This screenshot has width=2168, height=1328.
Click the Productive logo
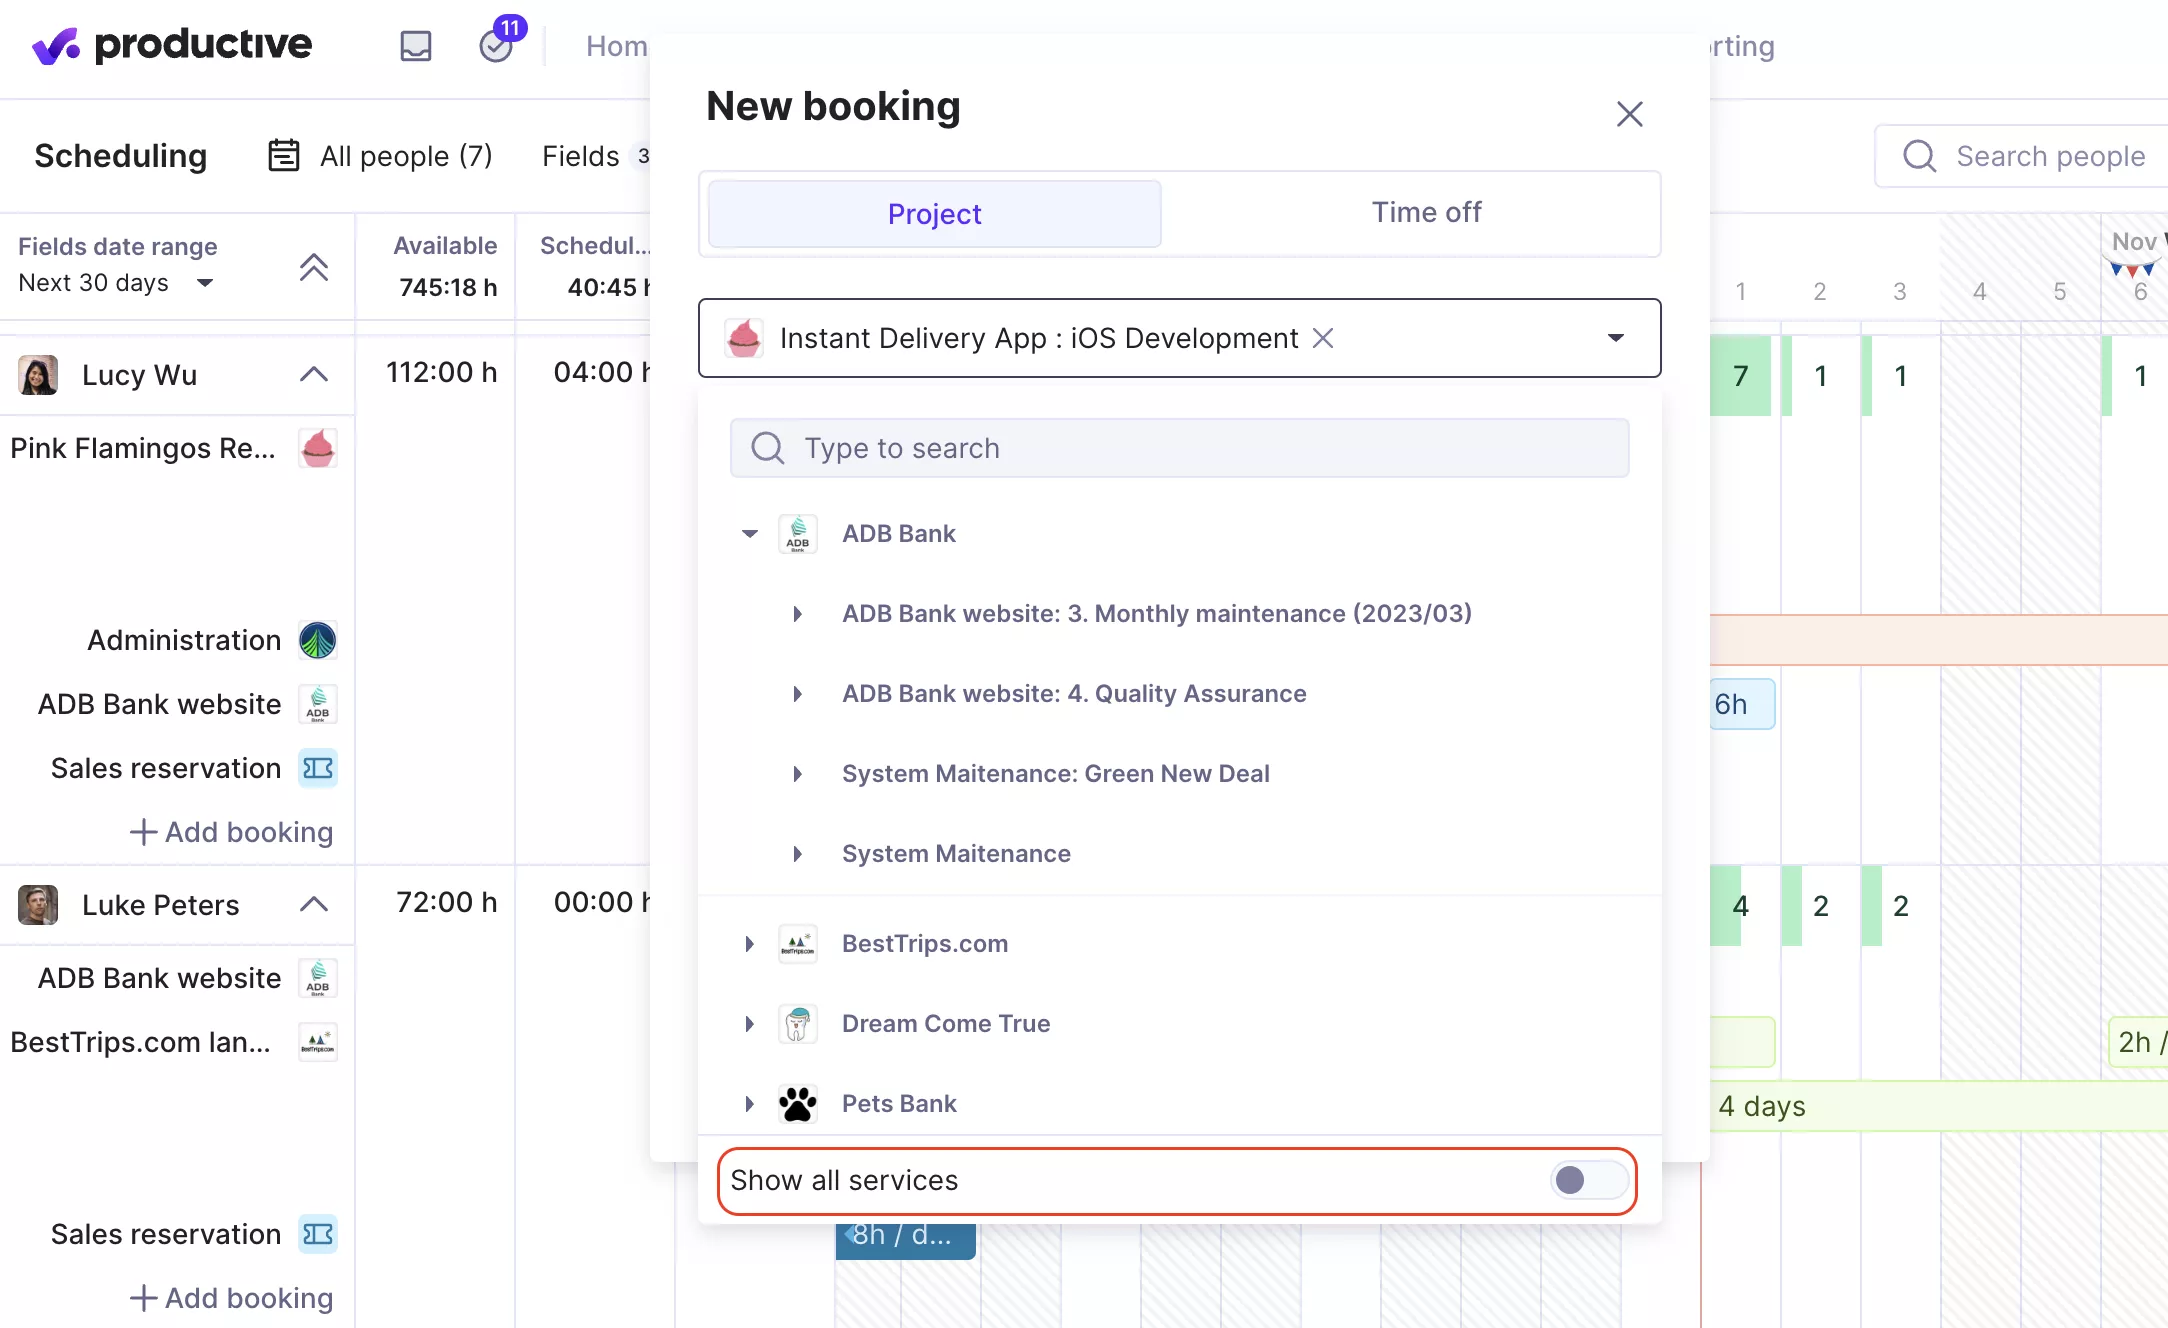click(x=171, y=45)
